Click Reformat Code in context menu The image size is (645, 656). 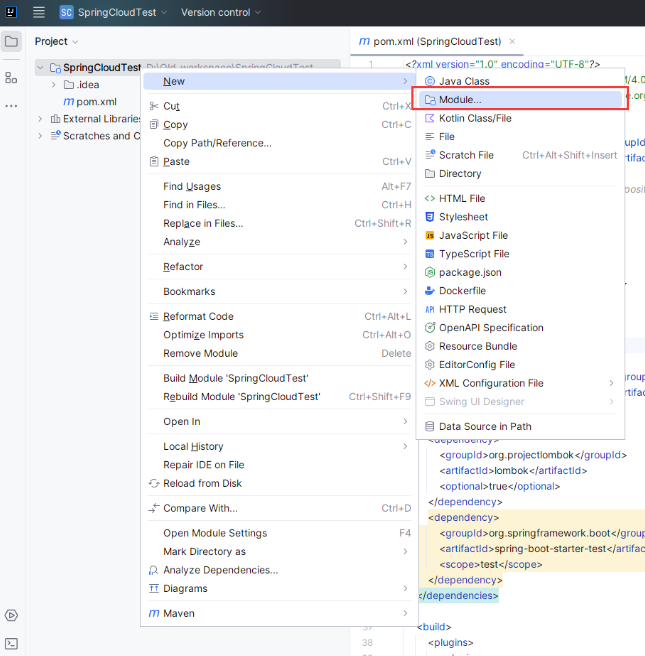tap(198, 317)
